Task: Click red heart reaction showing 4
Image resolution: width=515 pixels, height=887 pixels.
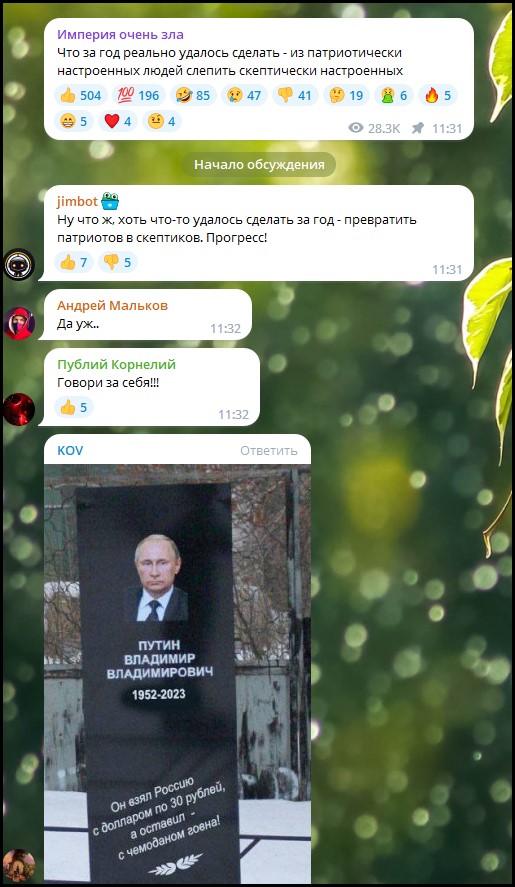Action: 118,121
